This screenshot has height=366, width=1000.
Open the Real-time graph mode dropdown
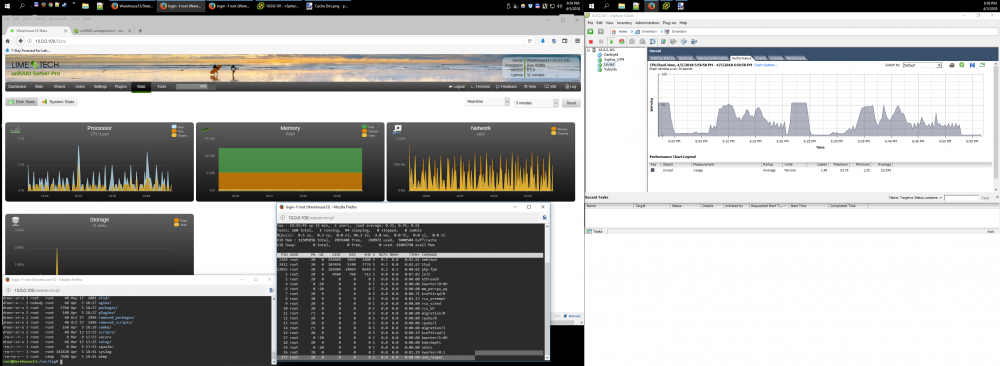[486, 102]
